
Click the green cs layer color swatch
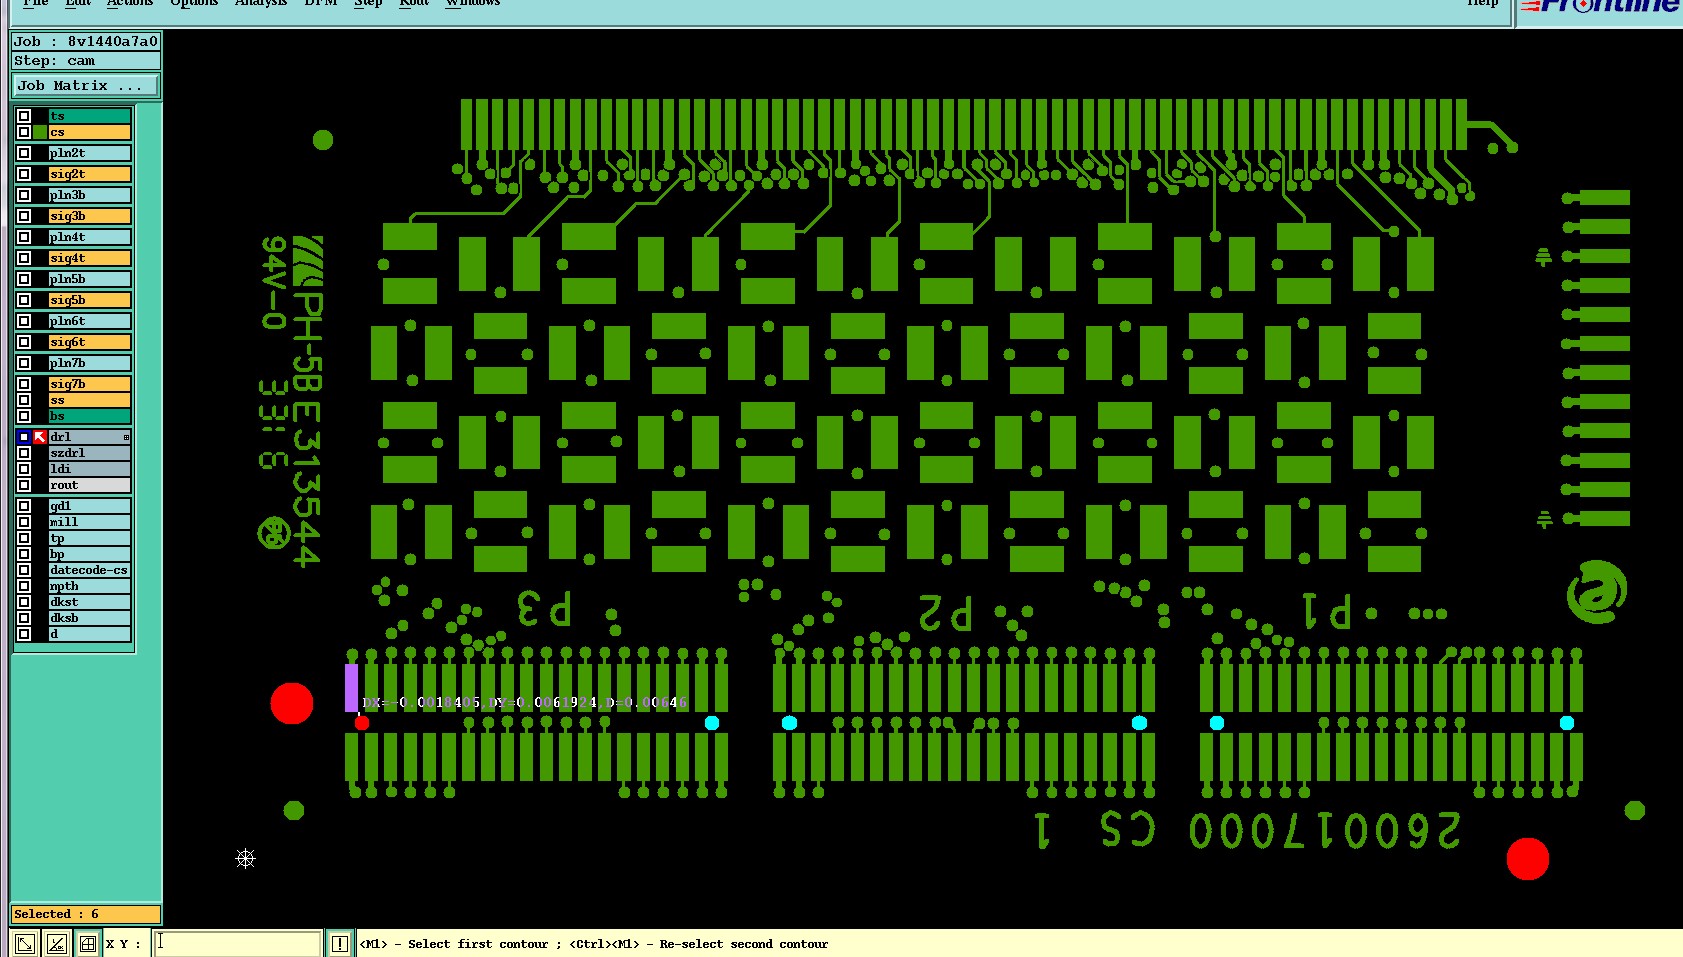click(40, 132)
